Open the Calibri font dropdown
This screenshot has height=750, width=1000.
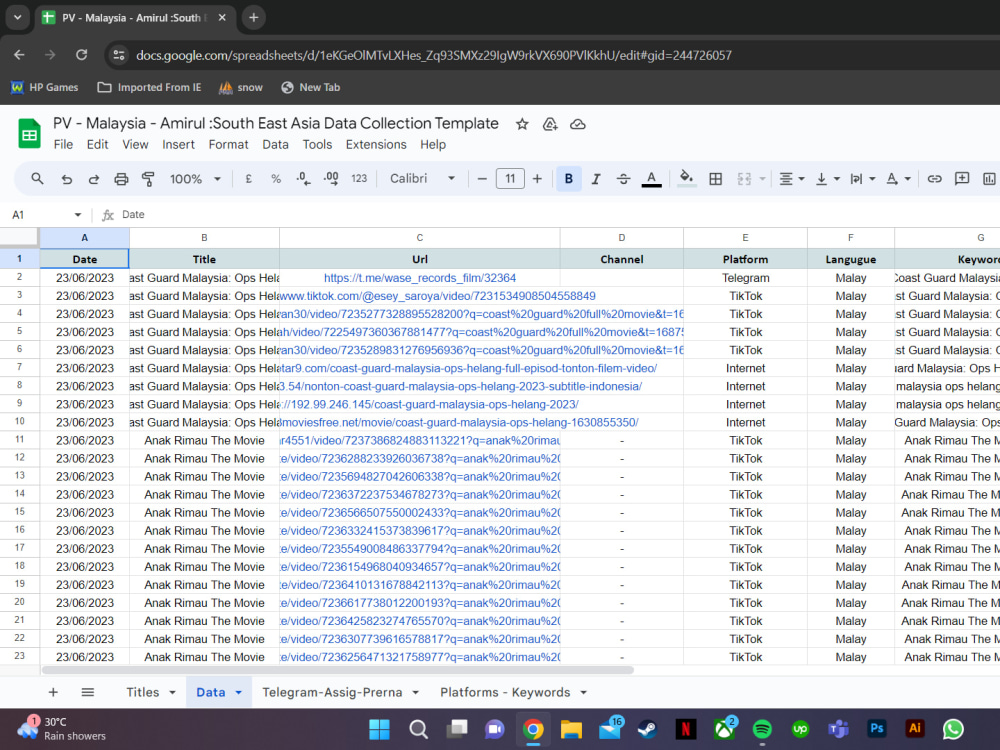[x=422, y=179]
